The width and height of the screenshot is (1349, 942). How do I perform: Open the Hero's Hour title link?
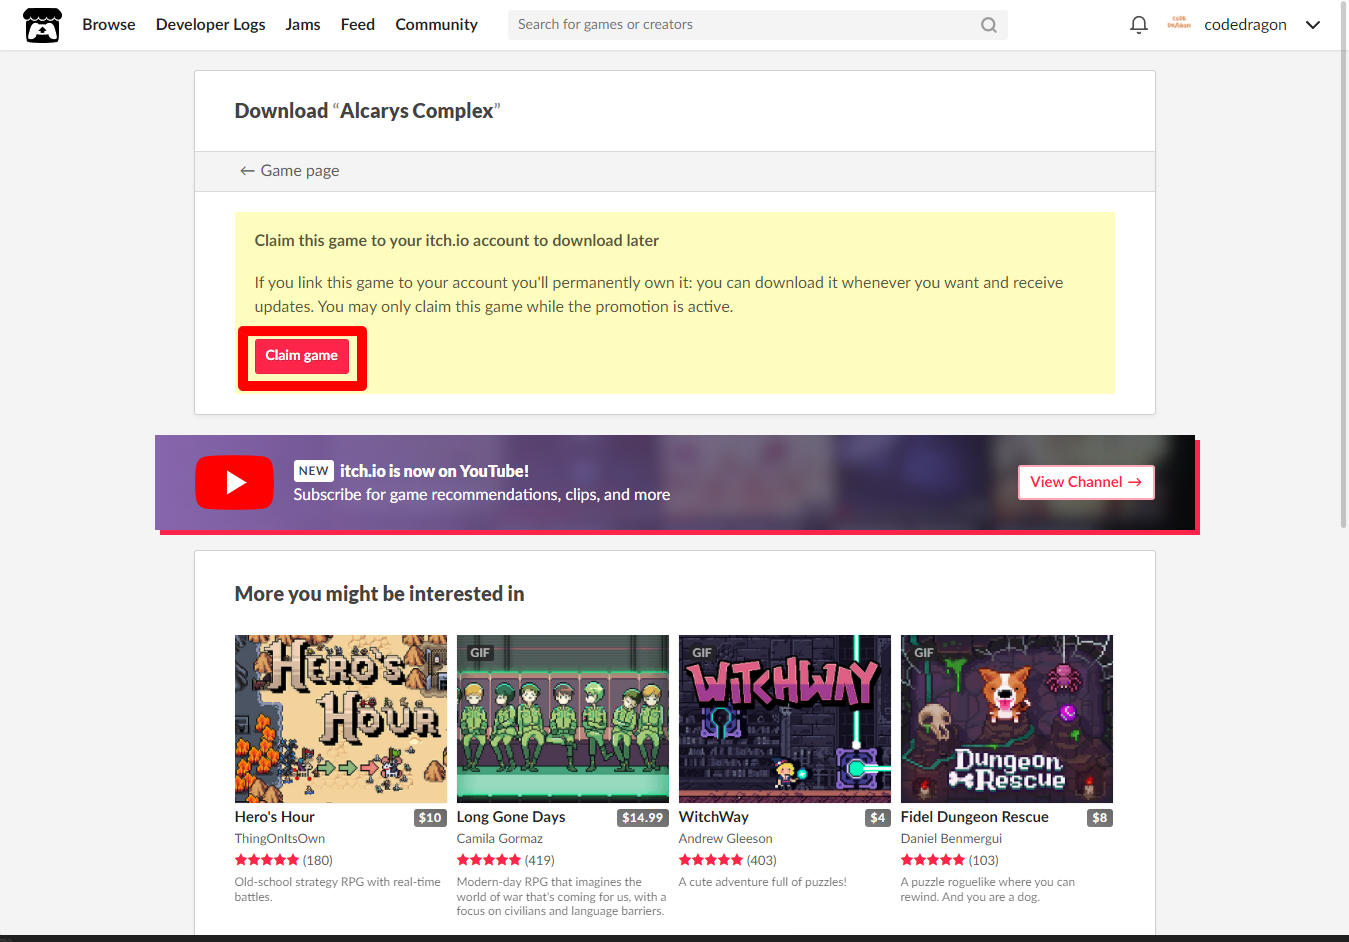pos(275,817)
